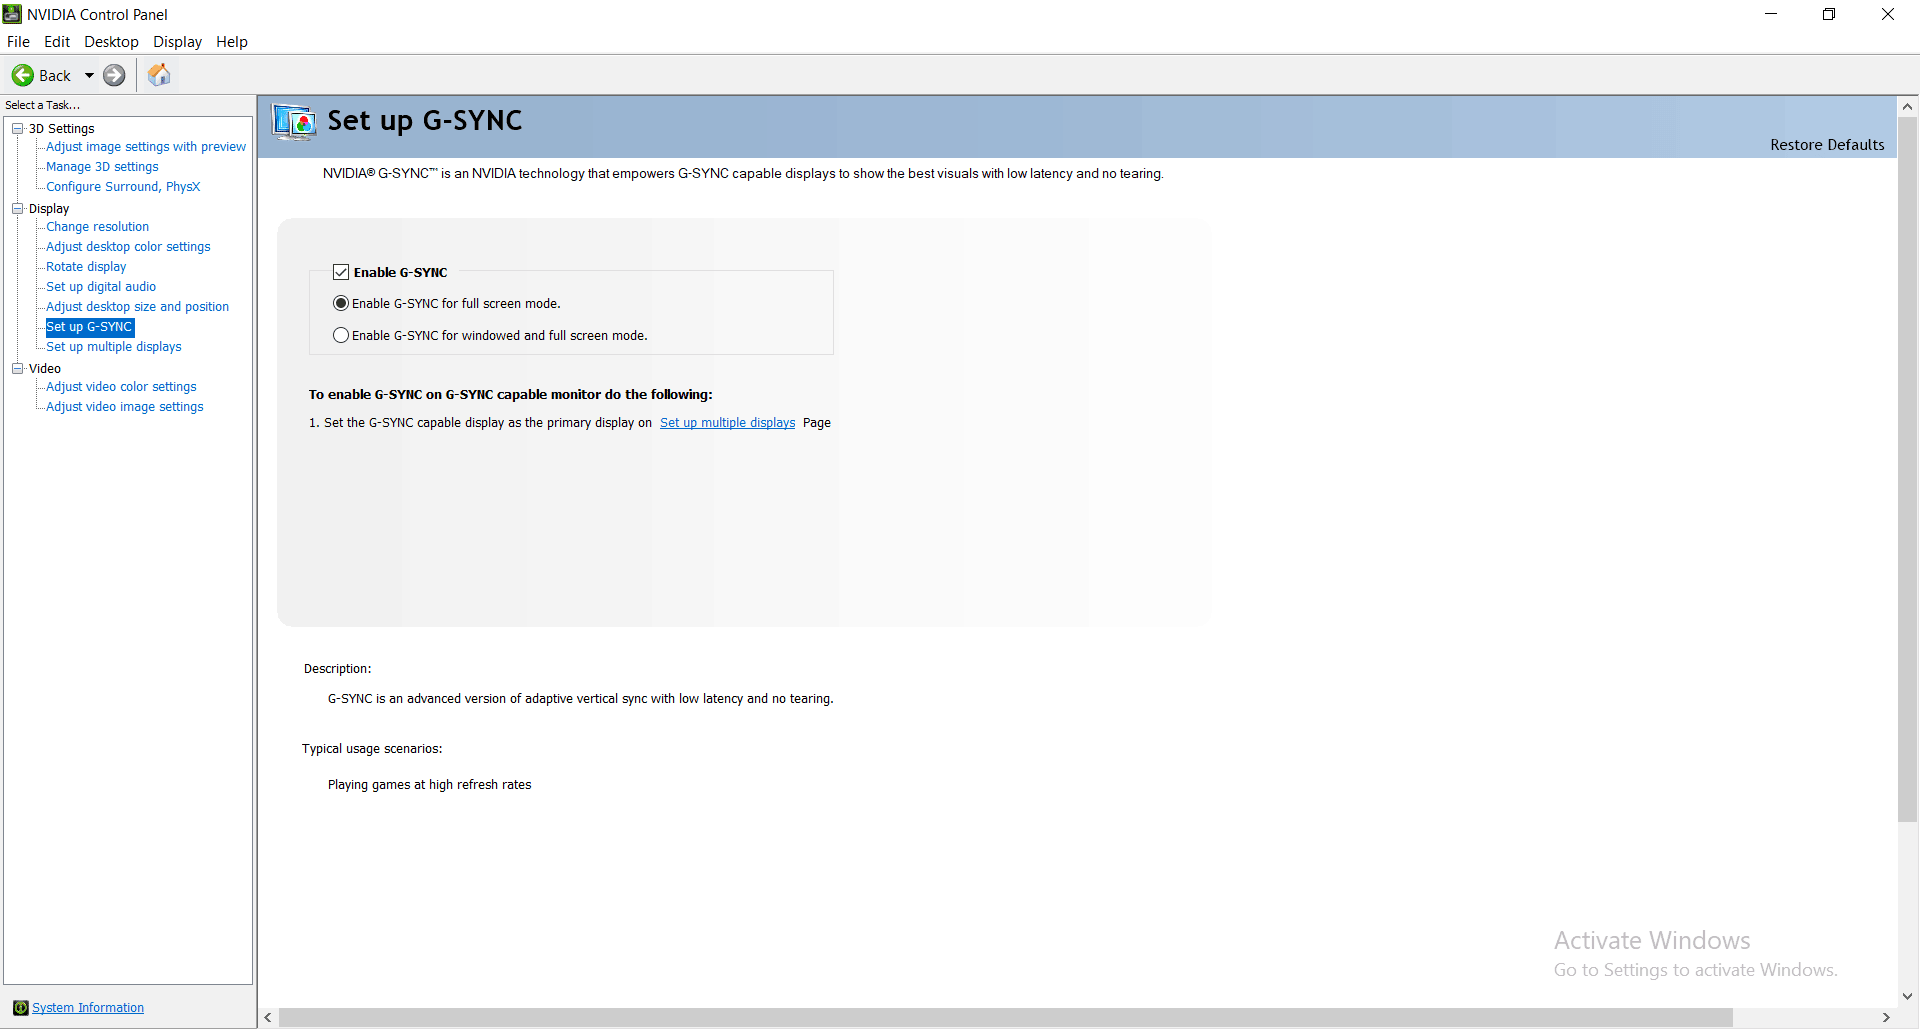Open System Information link

tap(88, 1008)
